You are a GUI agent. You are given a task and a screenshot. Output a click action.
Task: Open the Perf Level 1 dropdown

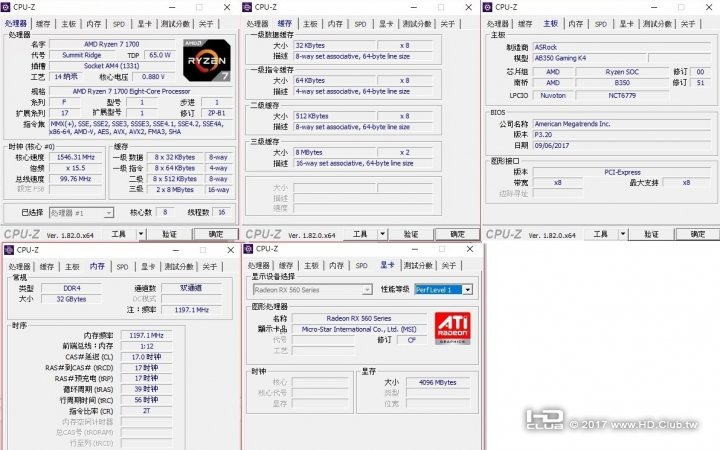click(x=443, y=290)
